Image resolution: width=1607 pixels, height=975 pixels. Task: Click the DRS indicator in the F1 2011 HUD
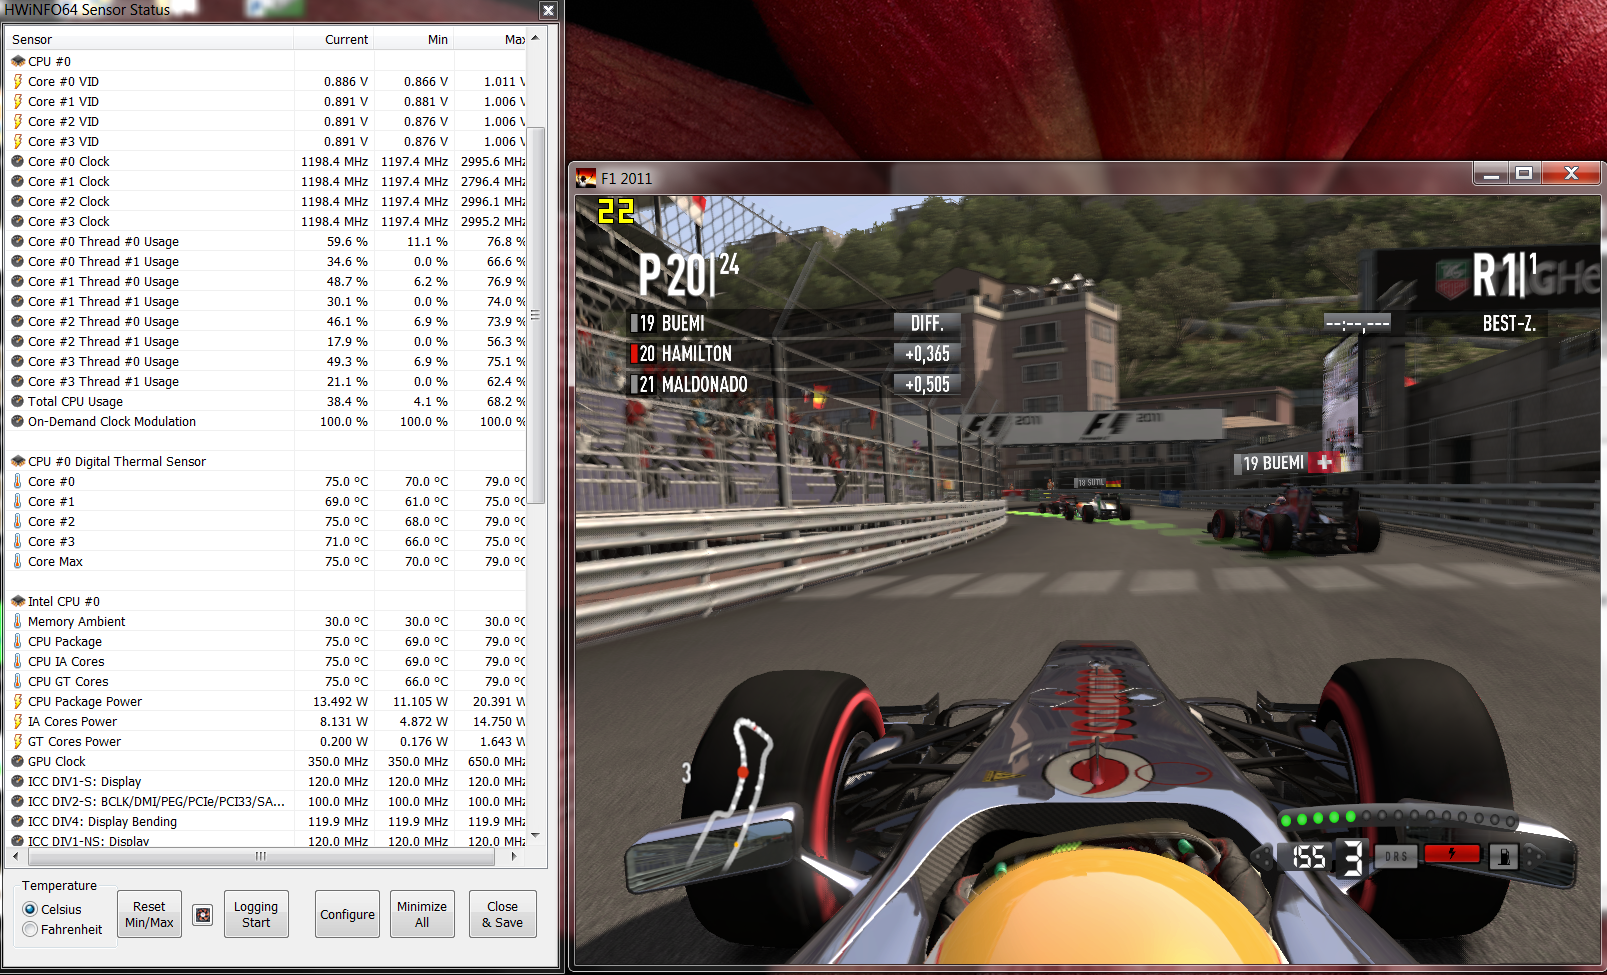(1397, 856)
